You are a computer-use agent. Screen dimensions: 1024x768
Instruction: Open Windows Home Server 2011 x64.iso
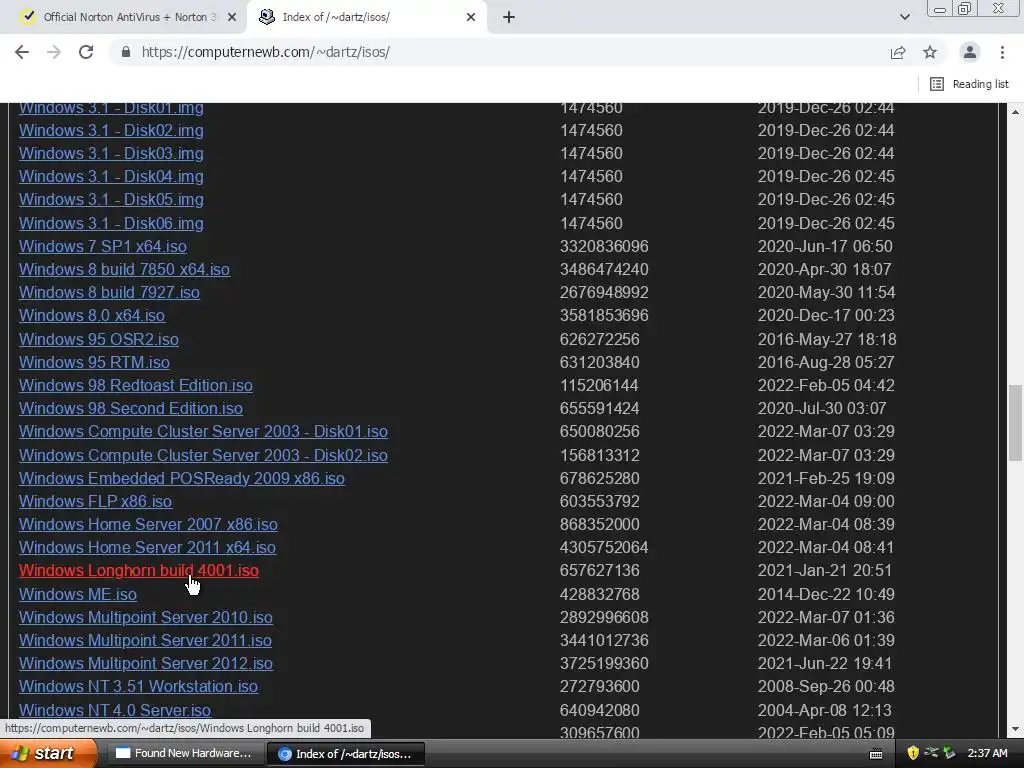(x=147, y=547)
